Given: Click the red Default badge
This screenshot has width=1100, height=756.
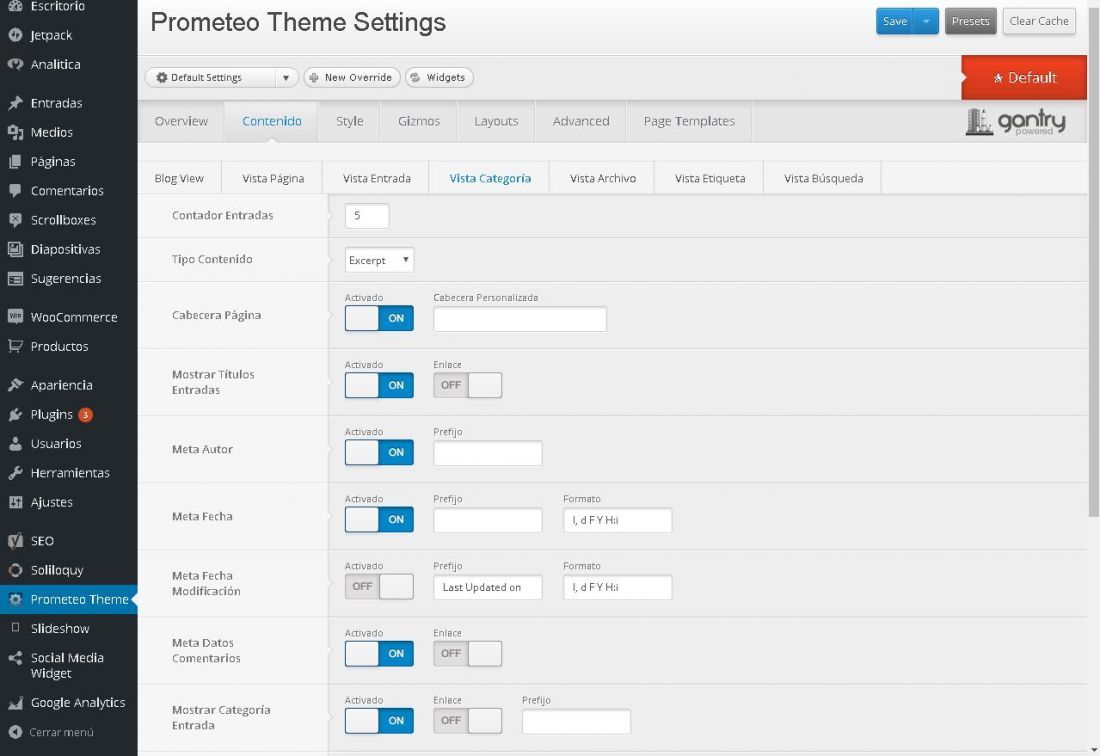Looking at the screenshot, I should [1024, 78].
